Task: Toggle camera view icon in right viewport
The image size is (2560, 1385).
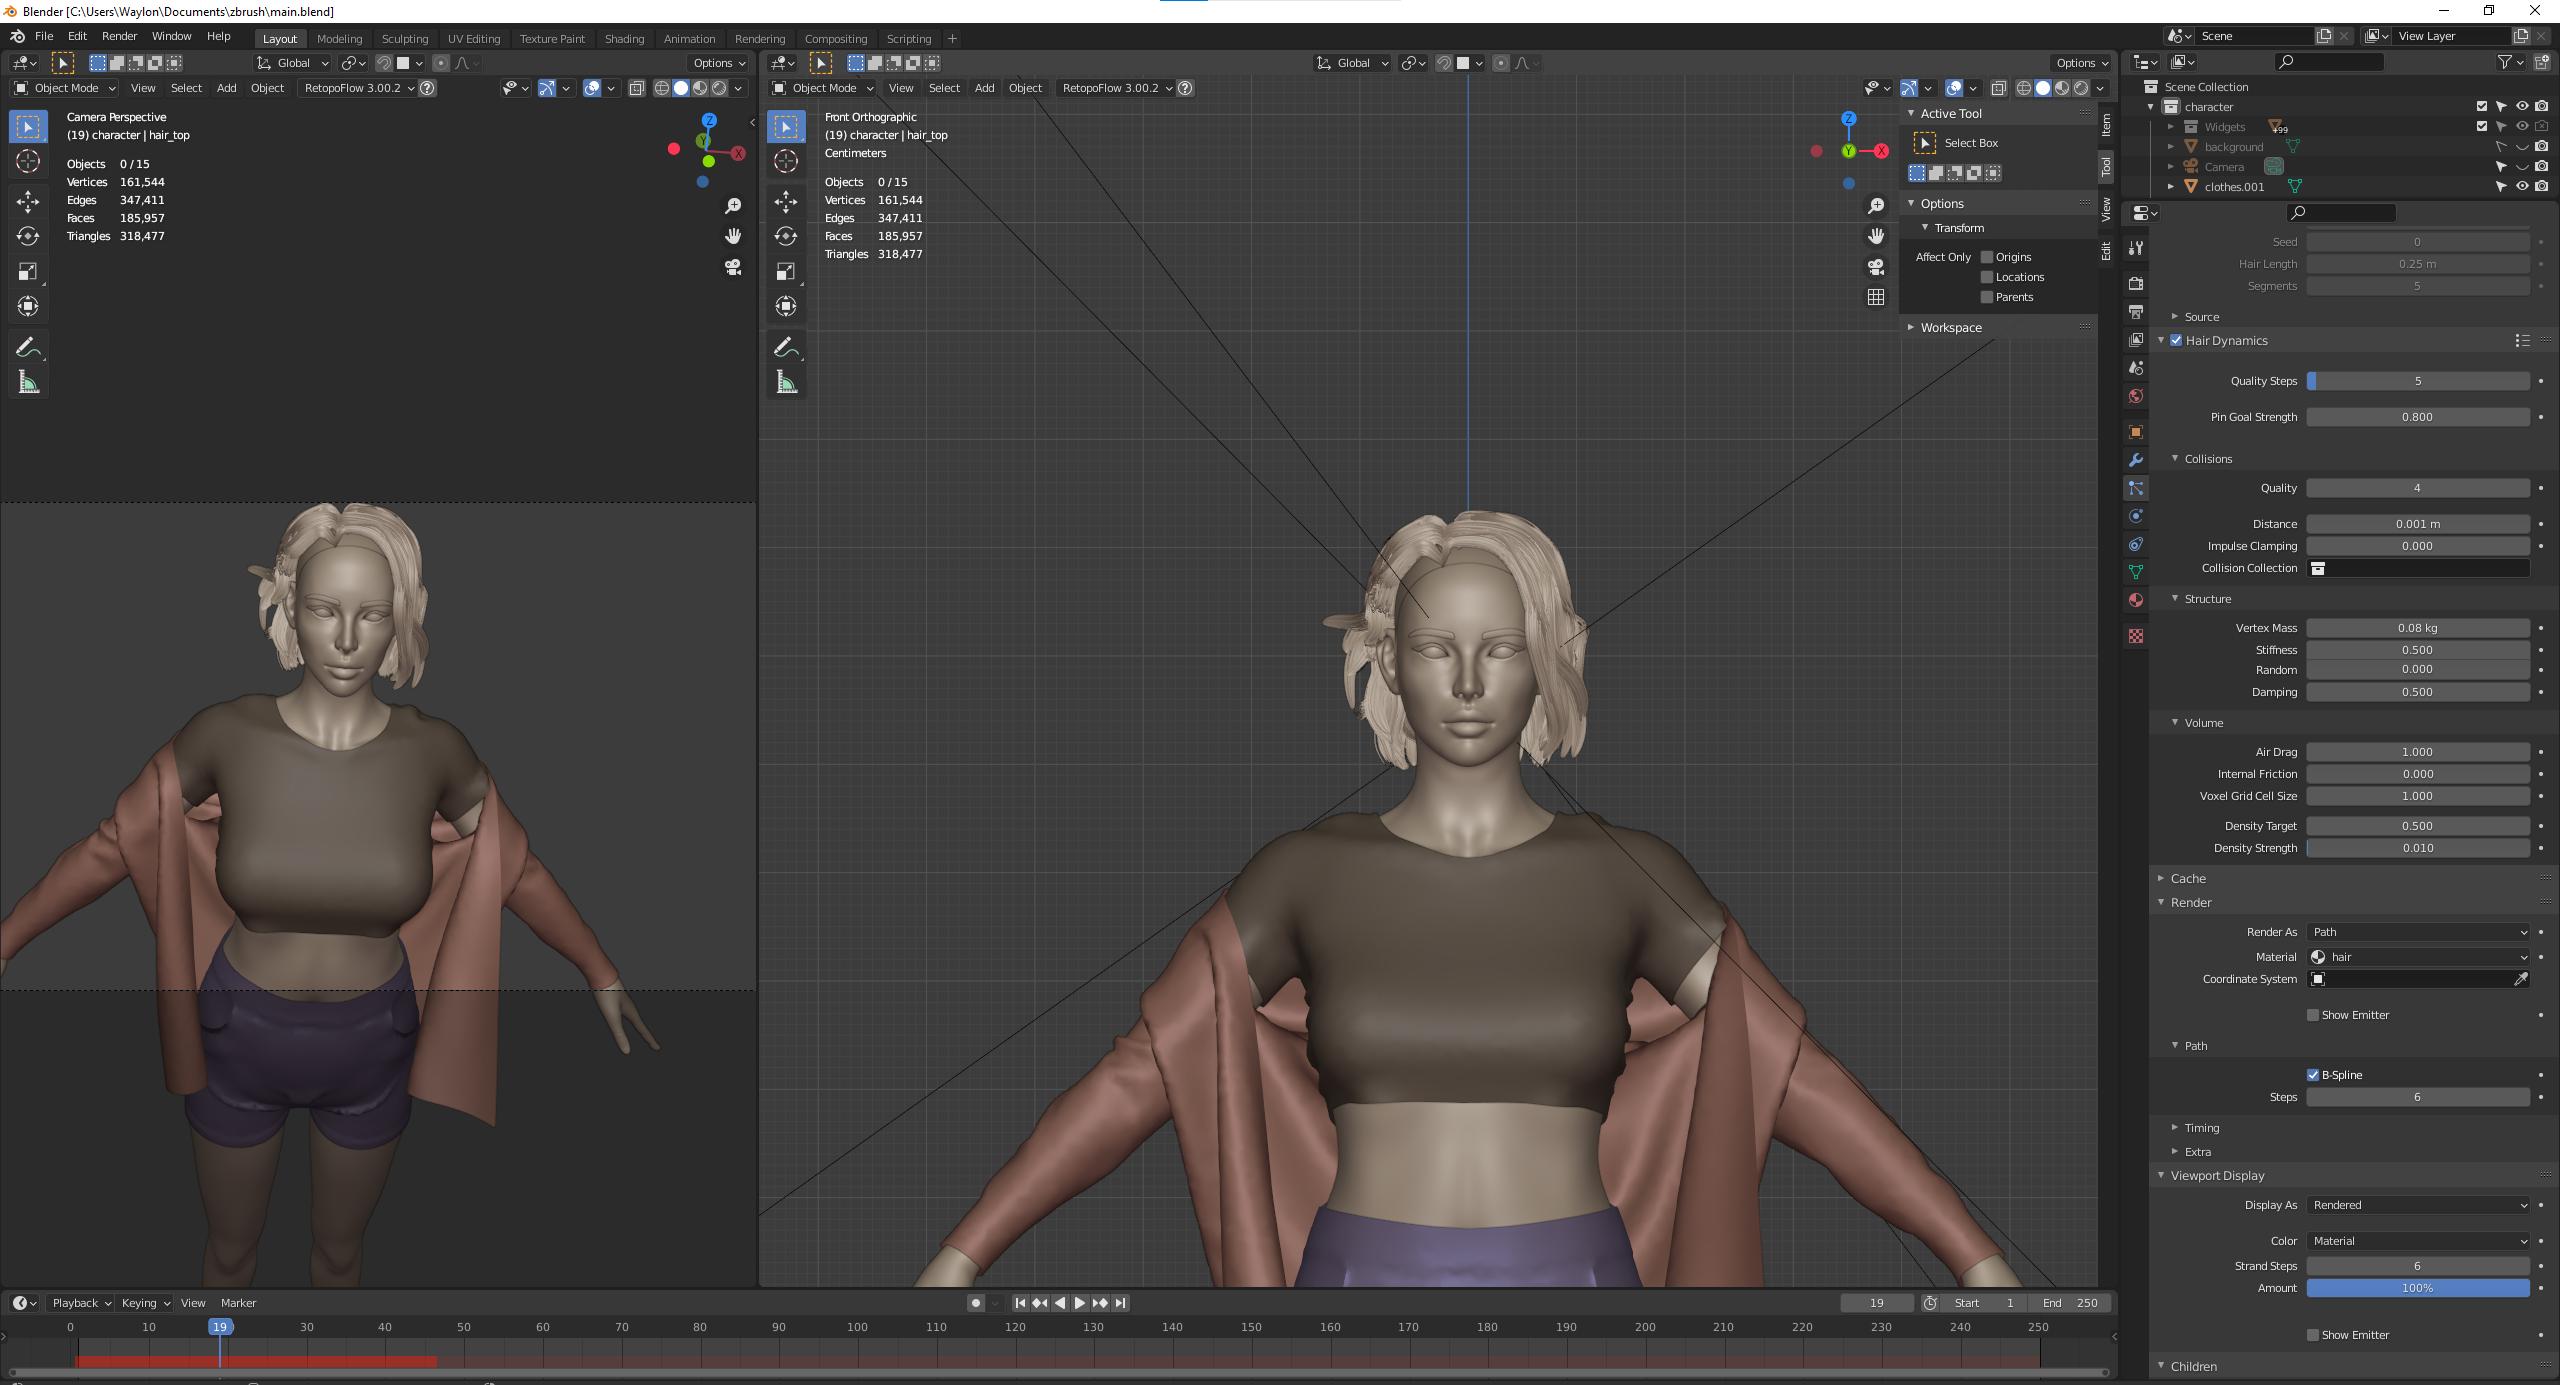Action: tap(1875, 267)
